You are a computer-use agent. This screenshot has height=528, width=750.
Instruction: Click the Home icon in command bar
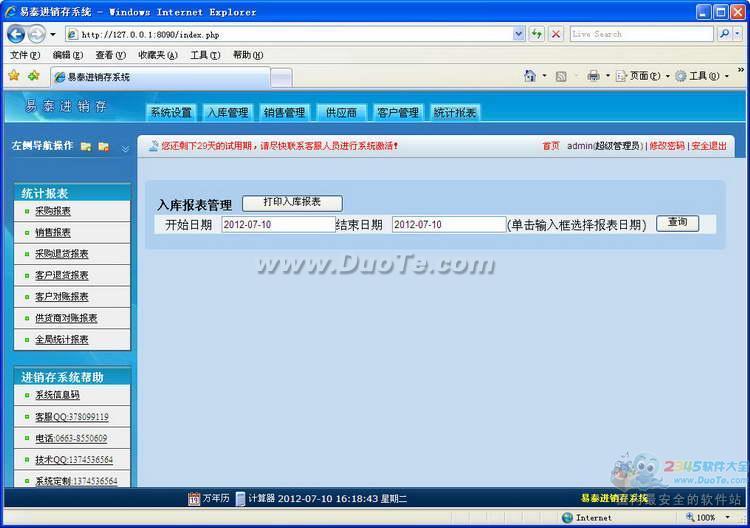click(530, 76)
